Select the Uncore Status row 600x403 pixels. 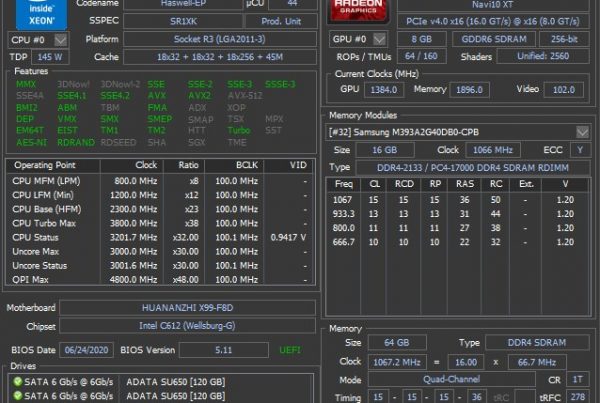point(160,266)
